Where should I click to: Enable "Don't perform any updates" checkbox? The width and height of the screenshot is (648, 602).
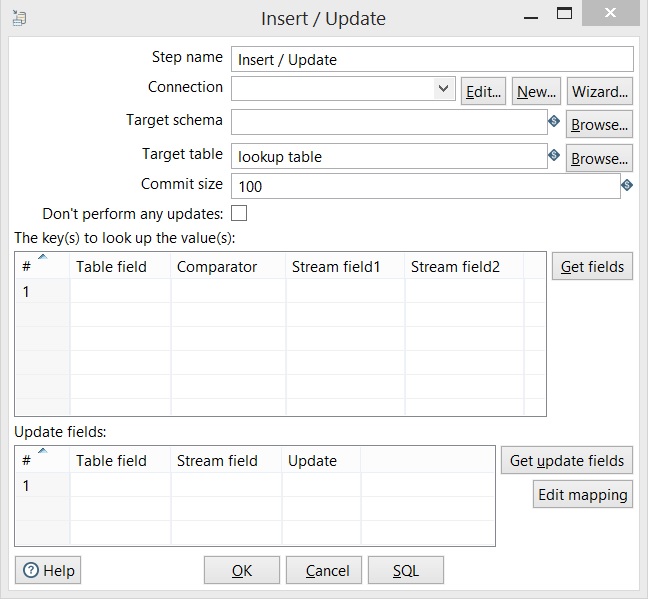239,213
